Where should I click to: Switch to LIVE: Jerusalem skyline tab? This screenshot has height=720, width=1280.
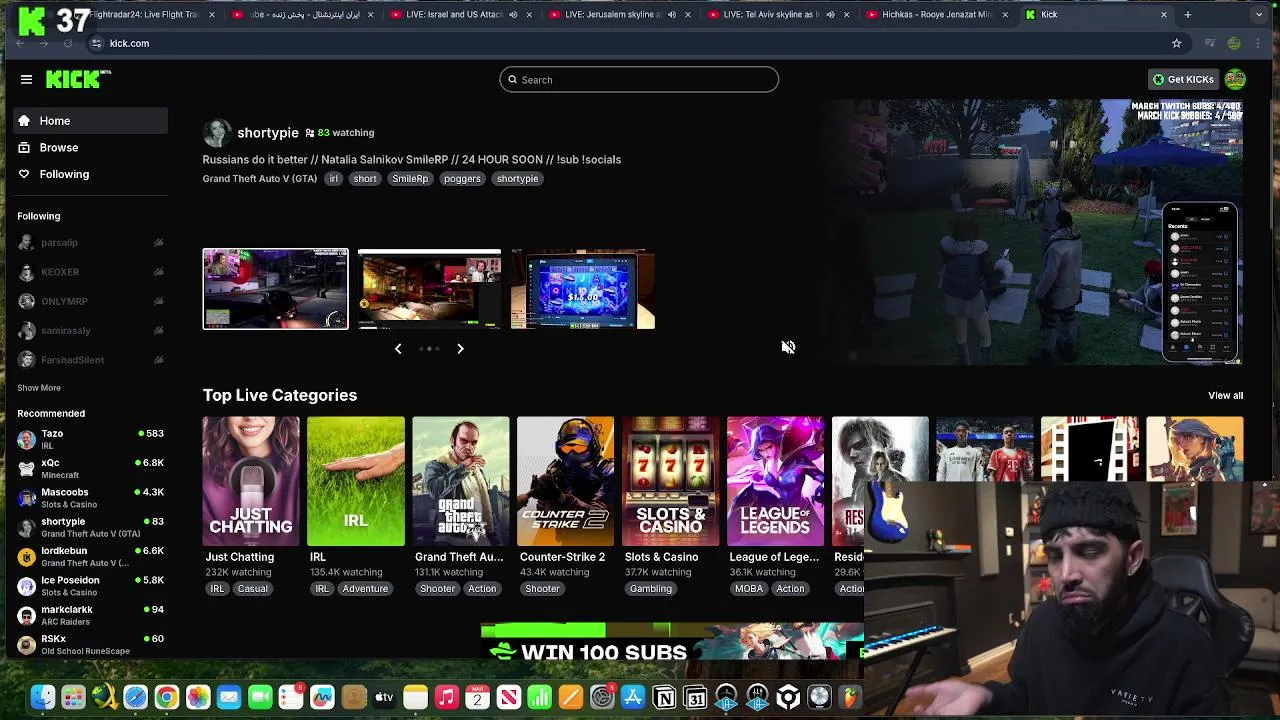(620, 15)
